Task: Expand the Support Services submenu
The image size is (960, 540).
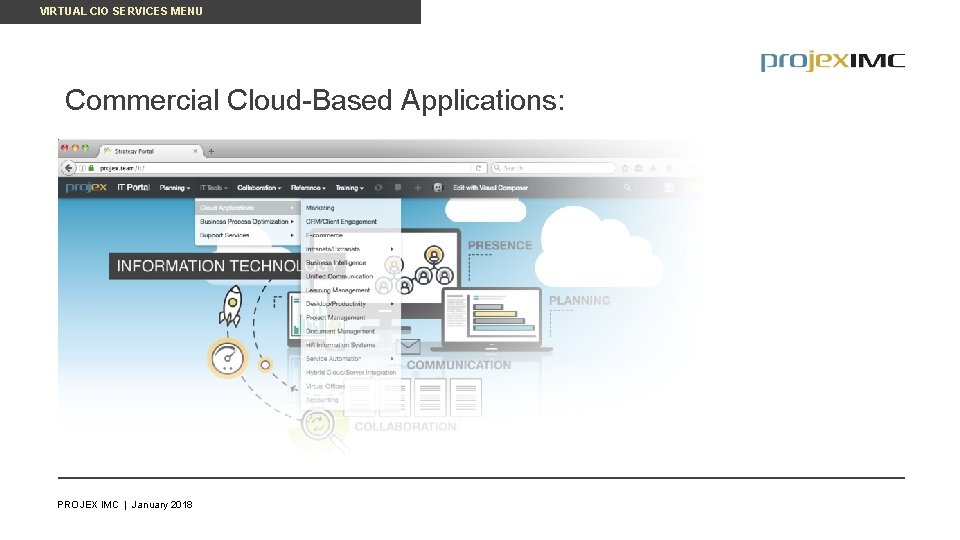Action: point(247,236)
